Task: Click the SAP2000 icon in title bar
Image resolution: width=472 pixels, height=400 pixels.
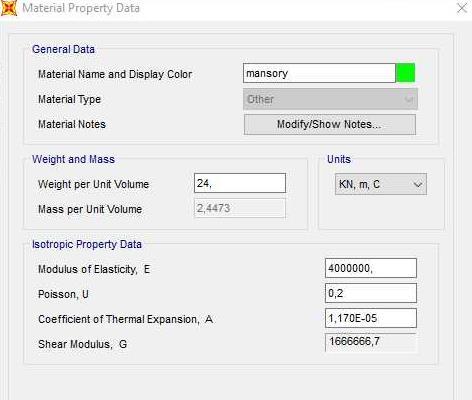Action: click(x=9, y=8)
